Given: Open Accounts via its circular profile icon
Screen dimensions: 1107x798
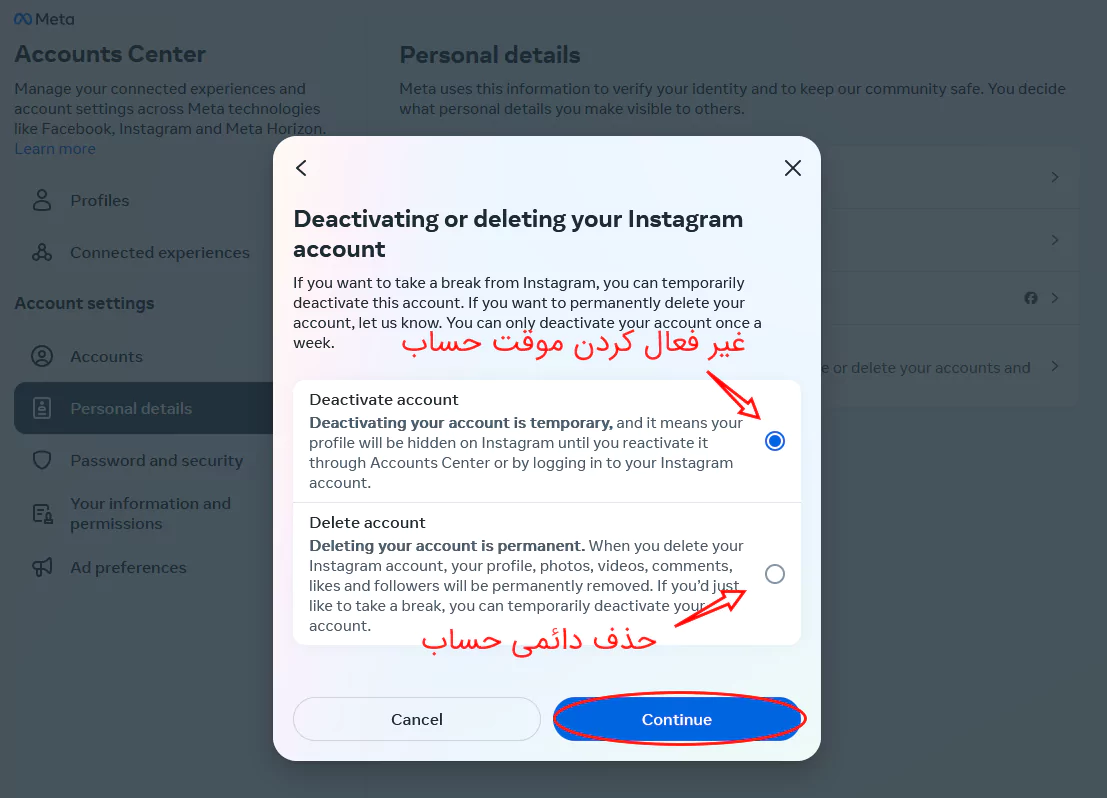Looking at the screenshot, I should pyautogui.click(x=41, y=356).
